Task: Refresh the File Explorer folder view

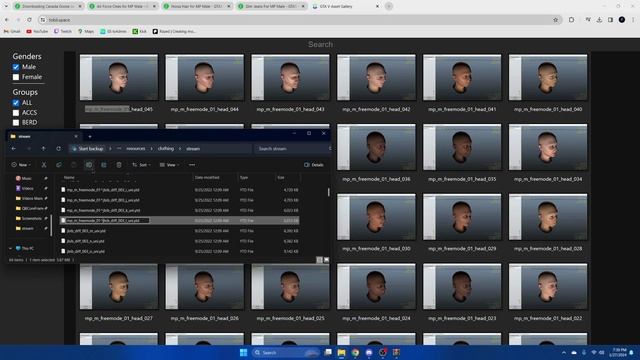Action: [58, 149]
